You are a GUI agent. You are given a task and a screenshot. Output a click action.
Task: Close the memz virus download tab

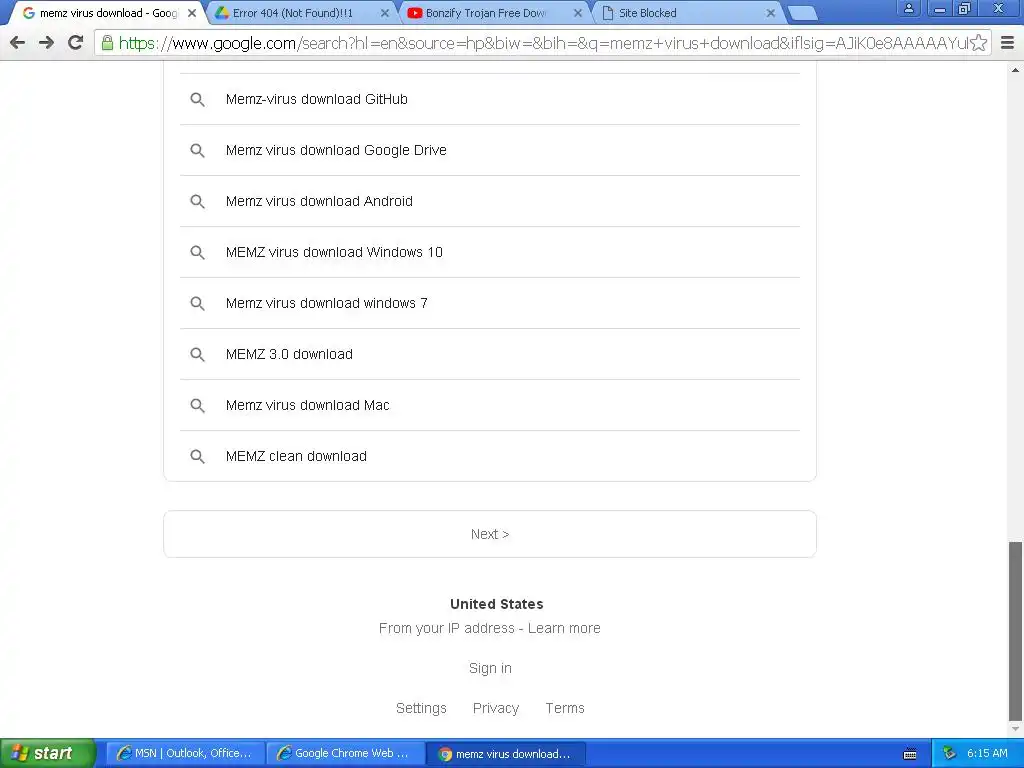point(192,13)
